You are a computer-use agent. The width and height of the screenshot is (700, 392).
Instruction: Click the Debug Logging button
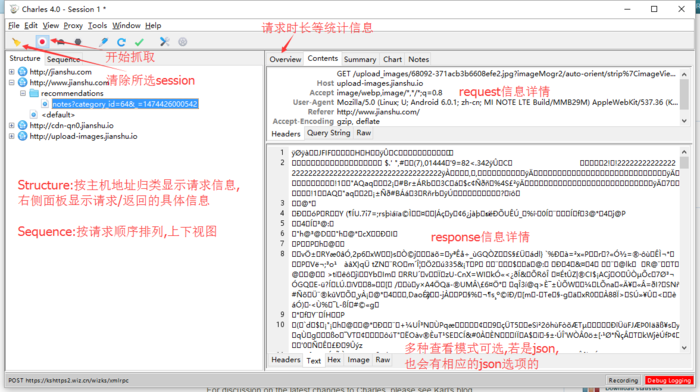point(669,380)
